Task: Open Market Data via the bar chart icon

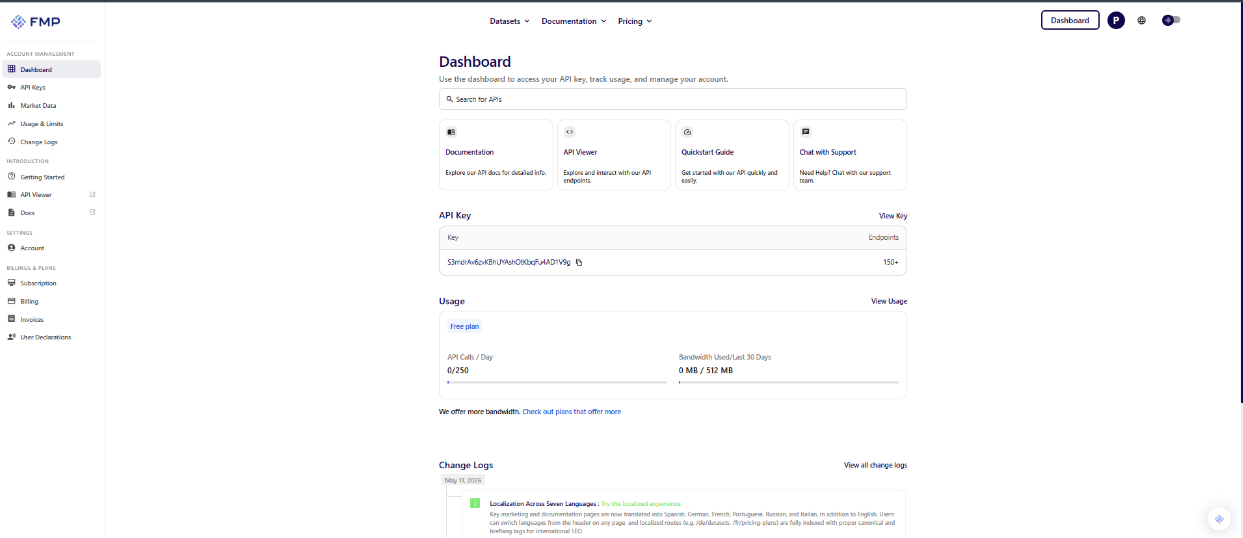Action: click(x=11, y=105)
